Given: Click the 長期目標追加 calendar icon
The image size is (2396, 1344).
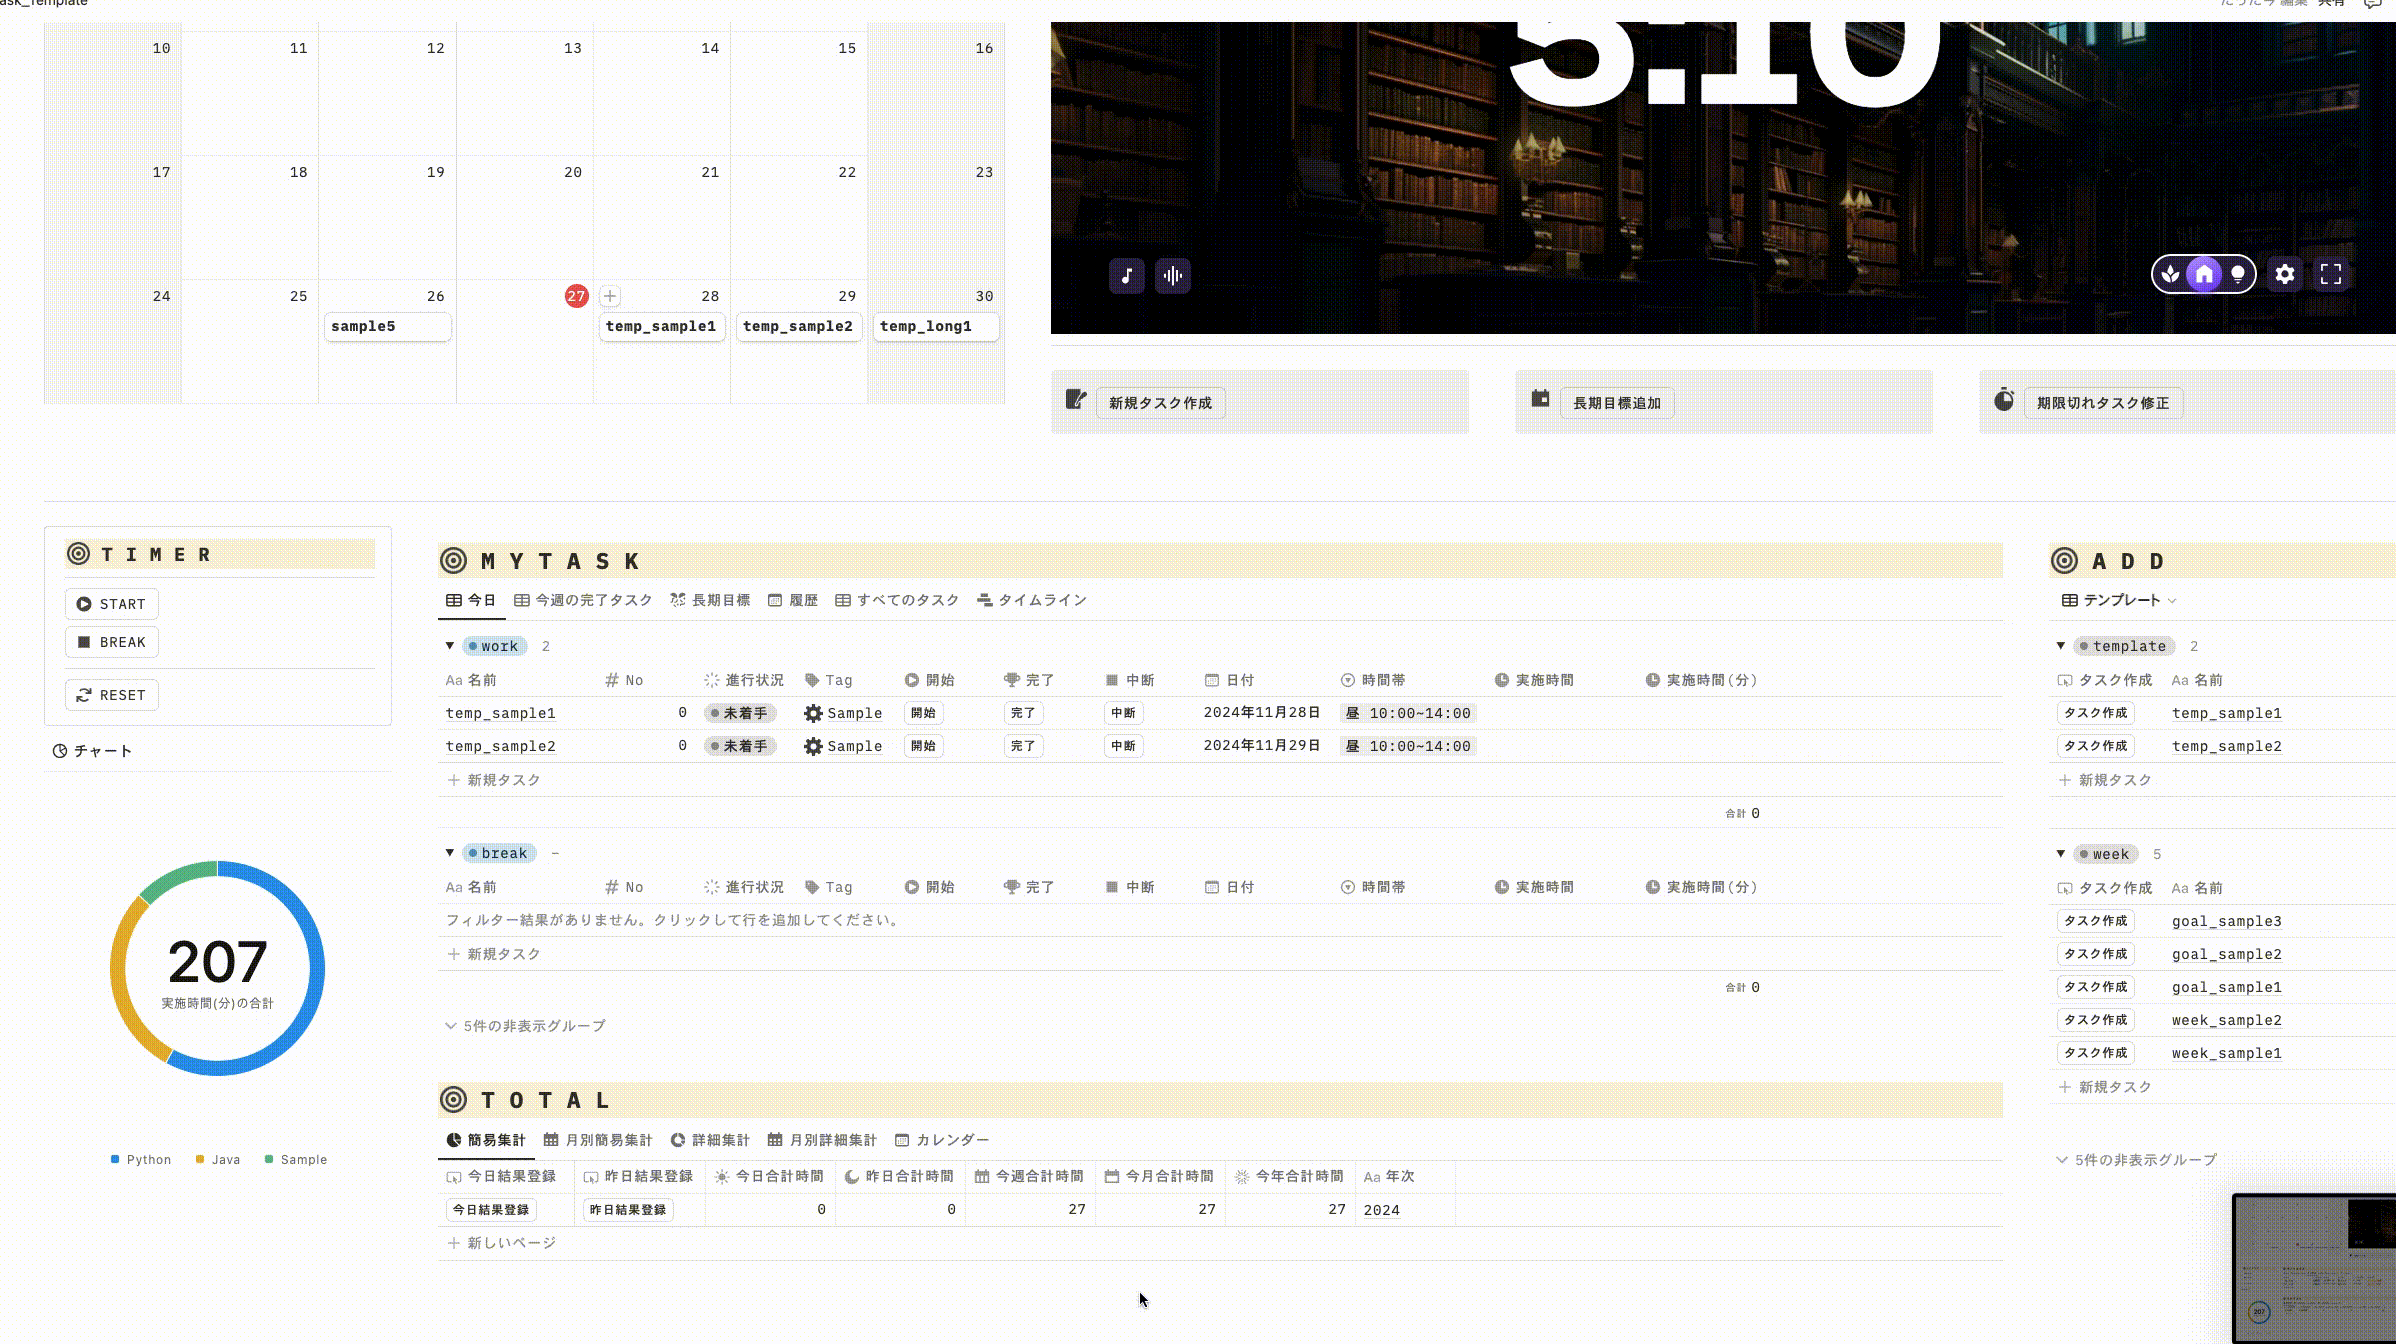Looking at the screenshot, I should click(x=1540, y=399).
